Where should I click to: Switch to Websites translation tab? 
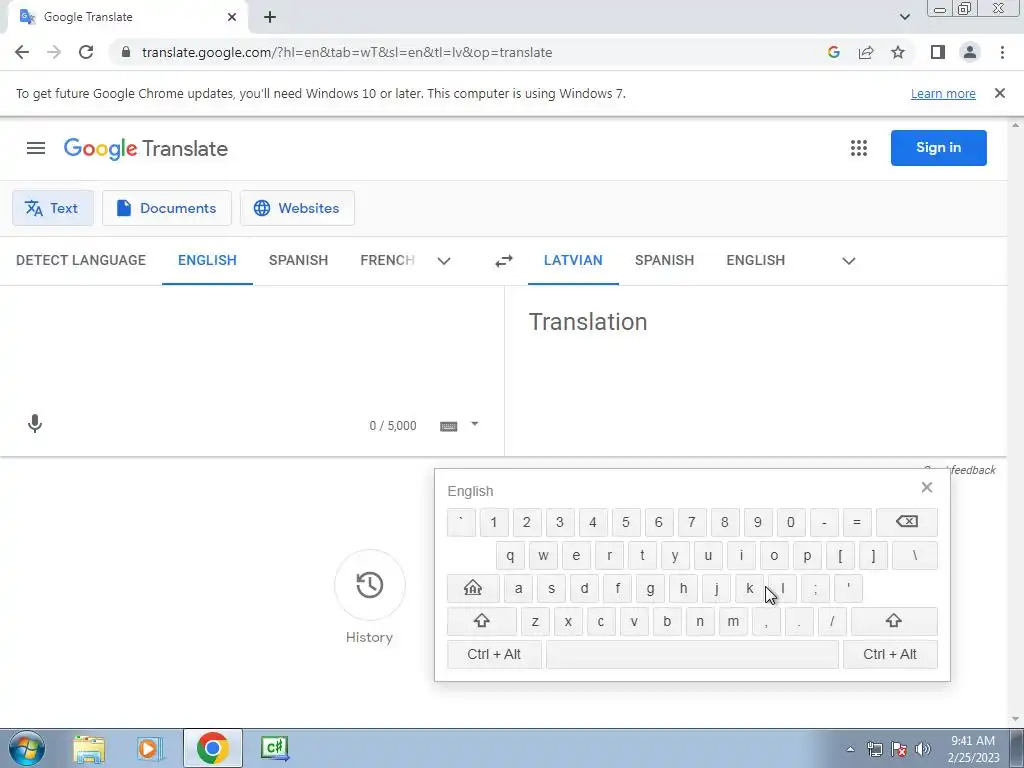click(x=297, y=208)
